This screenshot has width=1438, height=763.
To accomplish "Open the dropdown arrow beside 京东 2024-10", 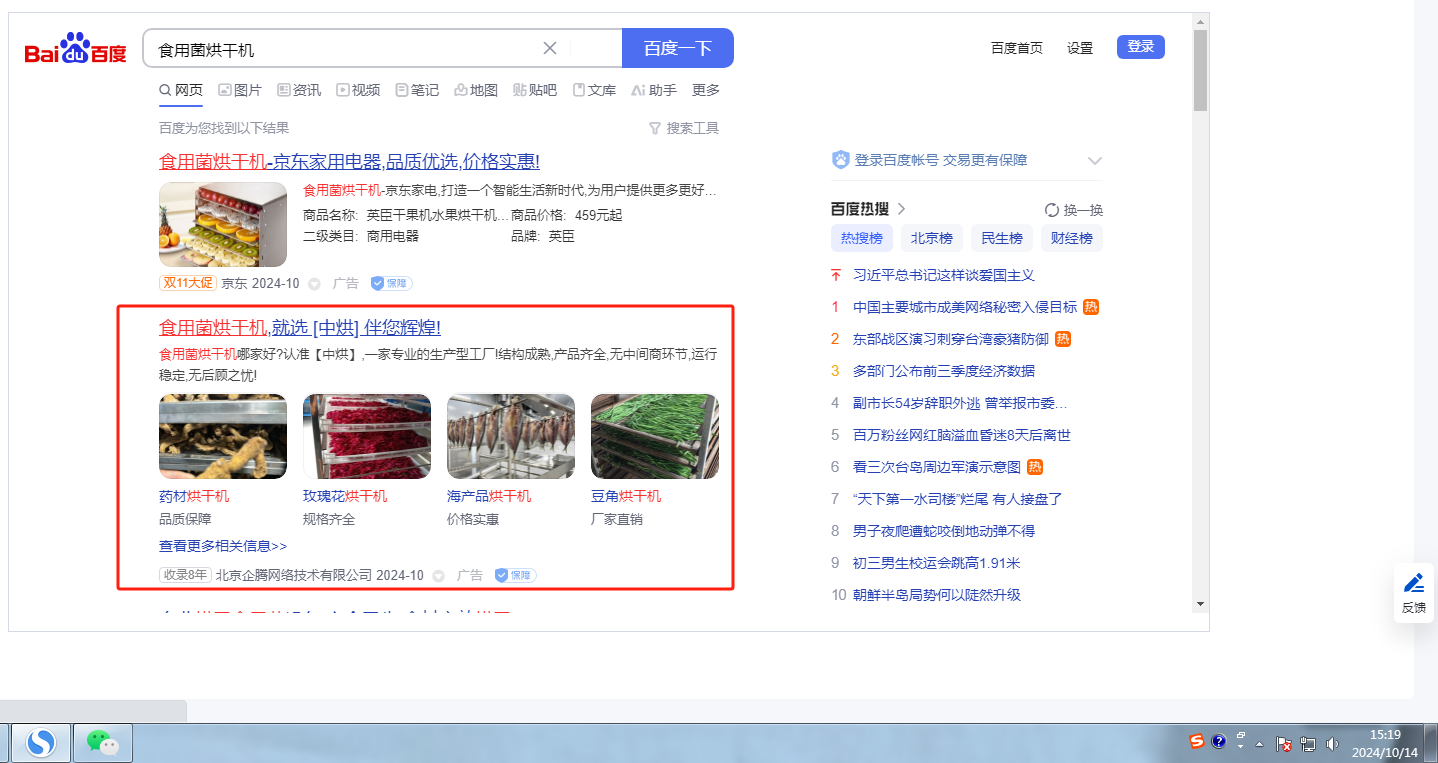I will coord(314,284).
